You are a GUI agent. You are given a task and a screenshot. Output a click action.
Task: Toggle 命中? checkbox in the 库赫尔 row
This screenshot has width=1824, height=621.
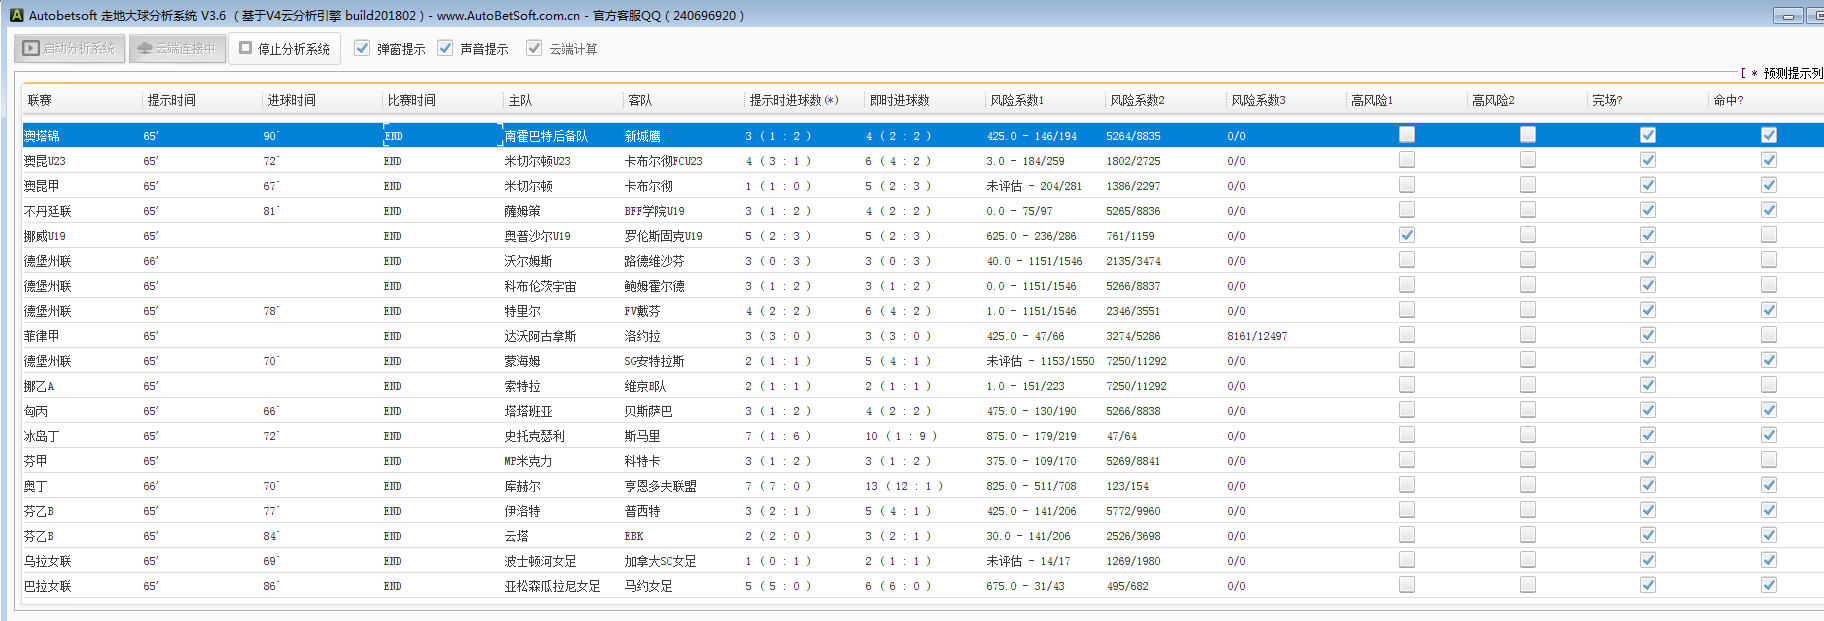click(1769, 485)
